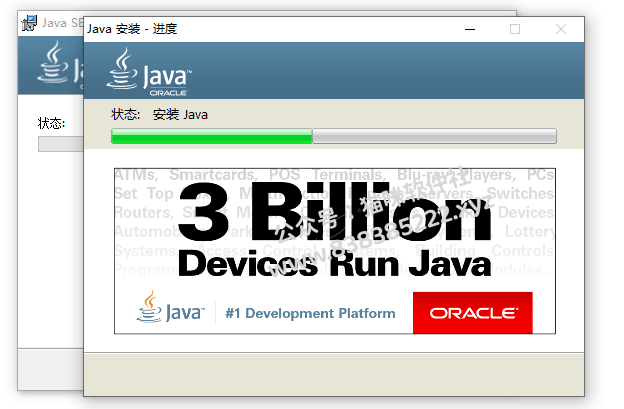This screenshot has height=409, width=624.
Task: Close the Java 安装 - 进度 window
Action: pos(561,29)
